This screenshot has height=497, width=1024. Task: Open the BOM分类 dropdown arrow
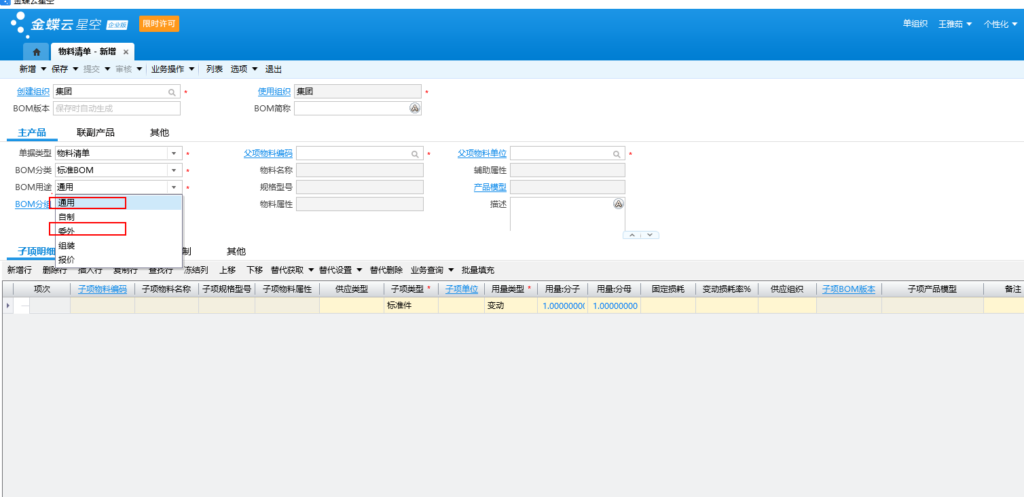click(x=174, y=170)
